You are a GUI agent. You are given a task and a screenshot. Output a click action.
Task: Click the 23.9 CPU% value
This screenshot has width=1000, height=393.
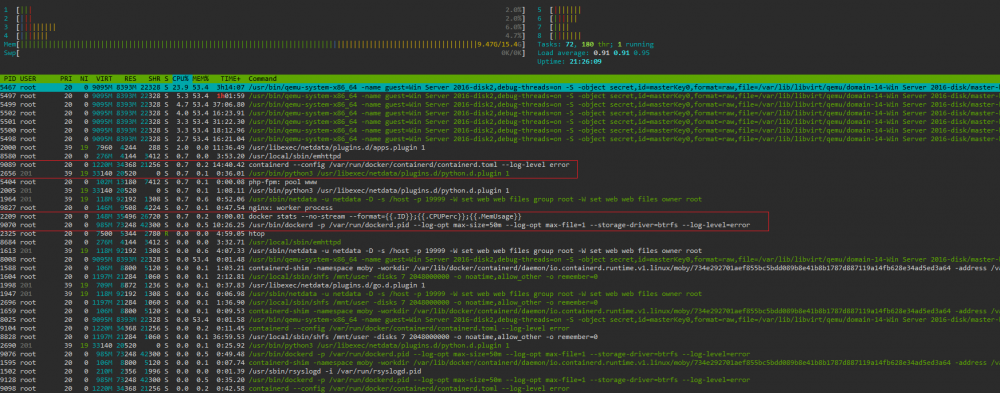(181, 86)
